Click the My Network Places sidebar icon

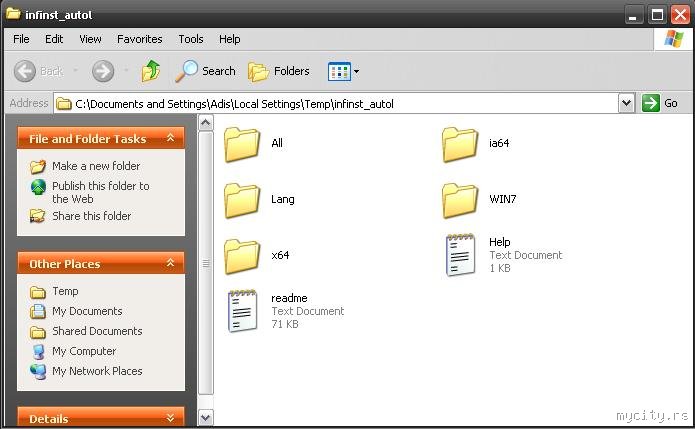pyautogui.click(x=38, y=371)
